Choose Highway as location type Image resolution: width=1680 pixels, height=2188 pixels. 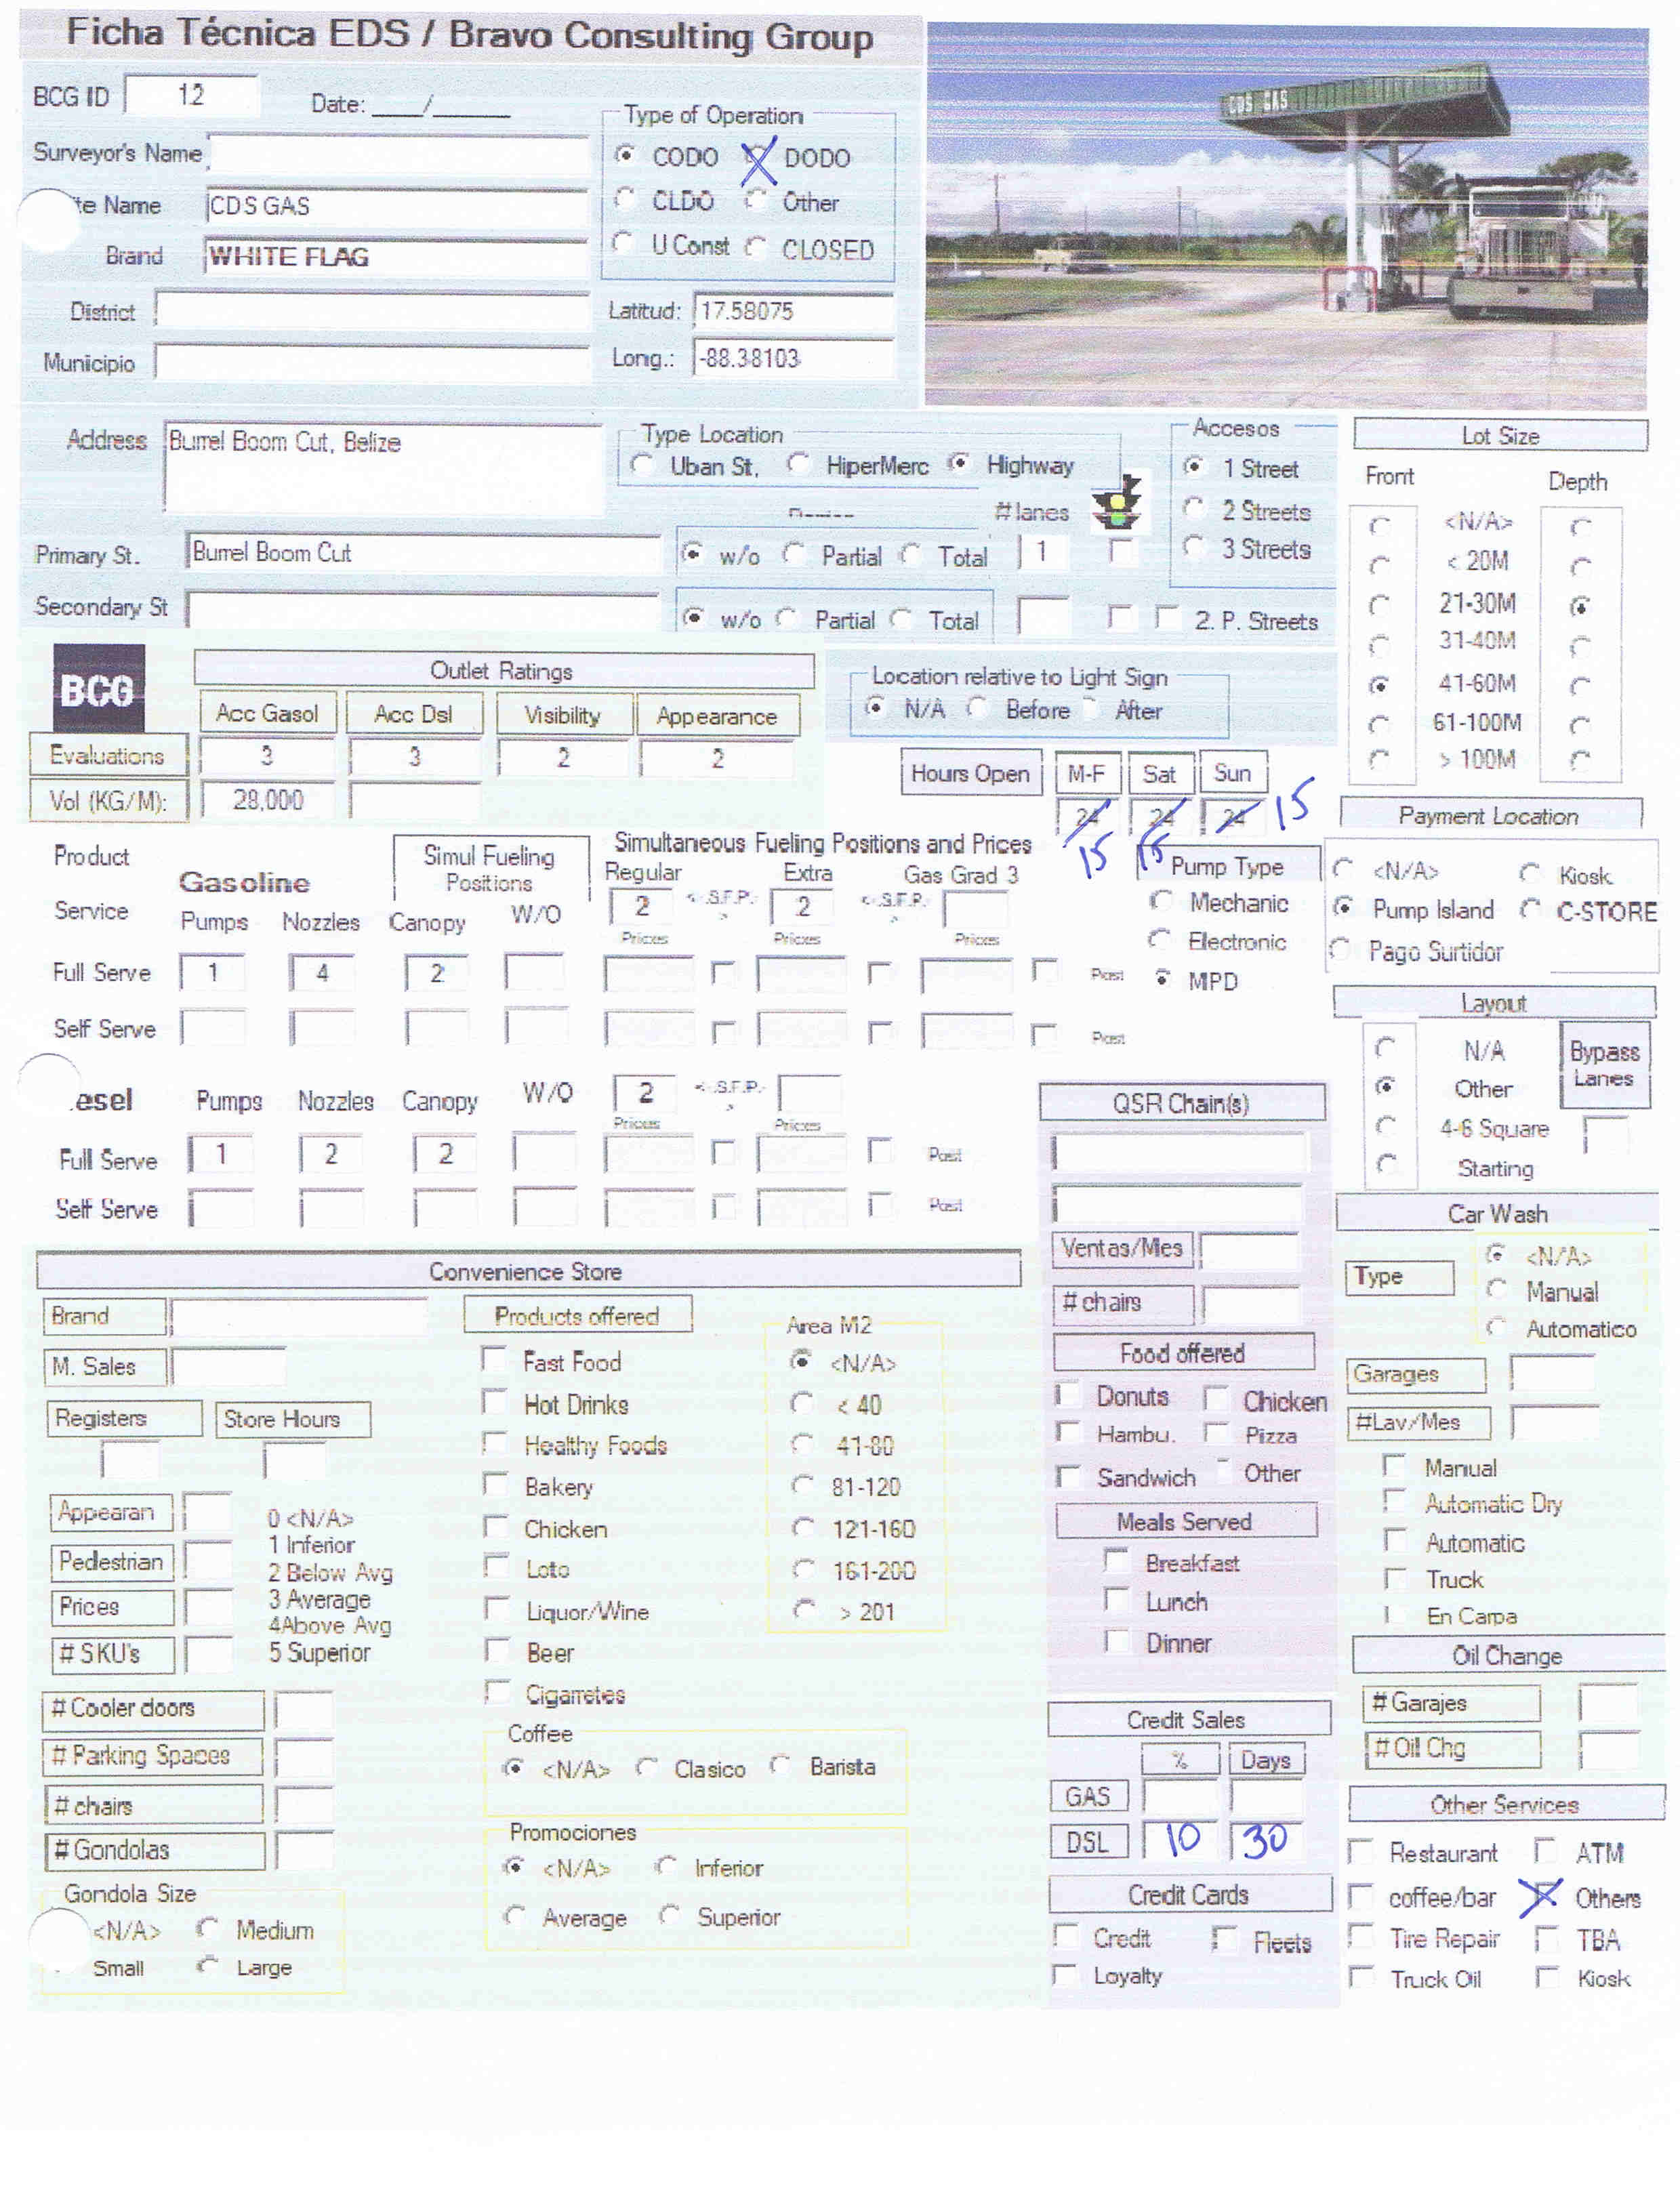(x=959, y=463)
